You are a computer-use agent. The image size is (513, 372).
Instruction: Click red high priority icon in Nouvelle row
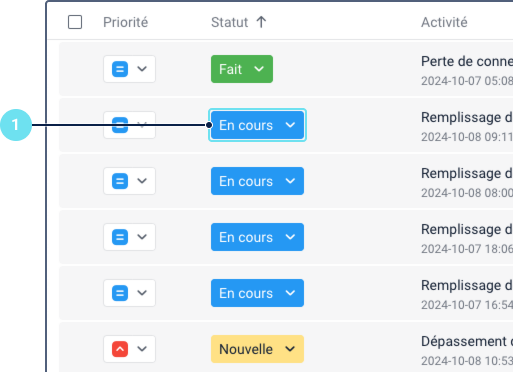tap(120, 349)
